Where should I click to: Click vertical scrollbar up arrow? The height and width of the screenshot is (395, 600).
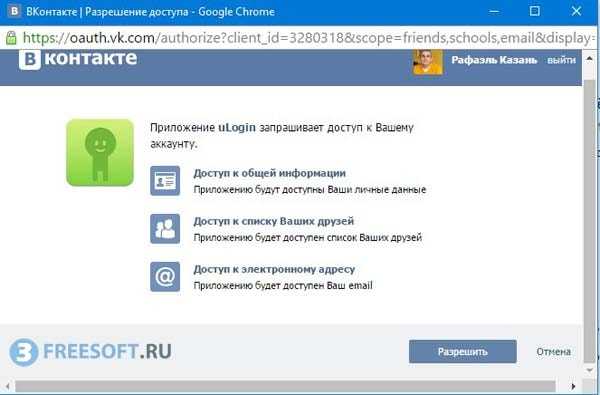pyautogui.click(x=589, y=59)
